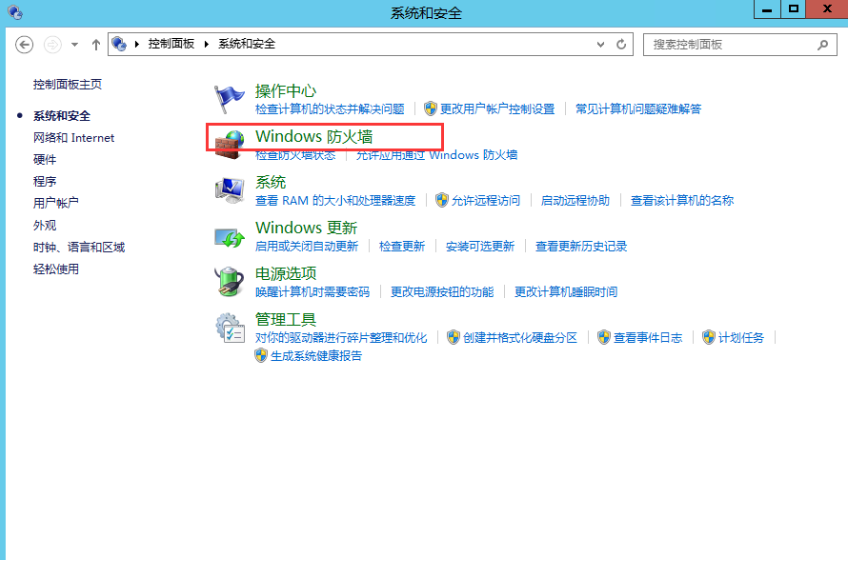This screenshot has height=561, width=856.
Task: Click 查看 RAM 的大小和处理器速度 link
Action: click(335, 201)
